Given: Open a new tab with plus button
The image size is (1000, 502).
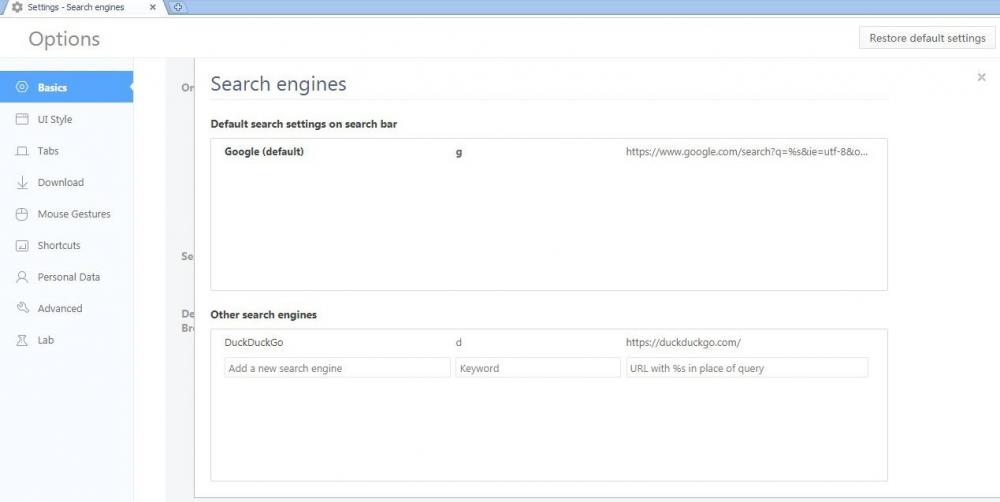Looking at the screenshot, I should click(178, 7).
